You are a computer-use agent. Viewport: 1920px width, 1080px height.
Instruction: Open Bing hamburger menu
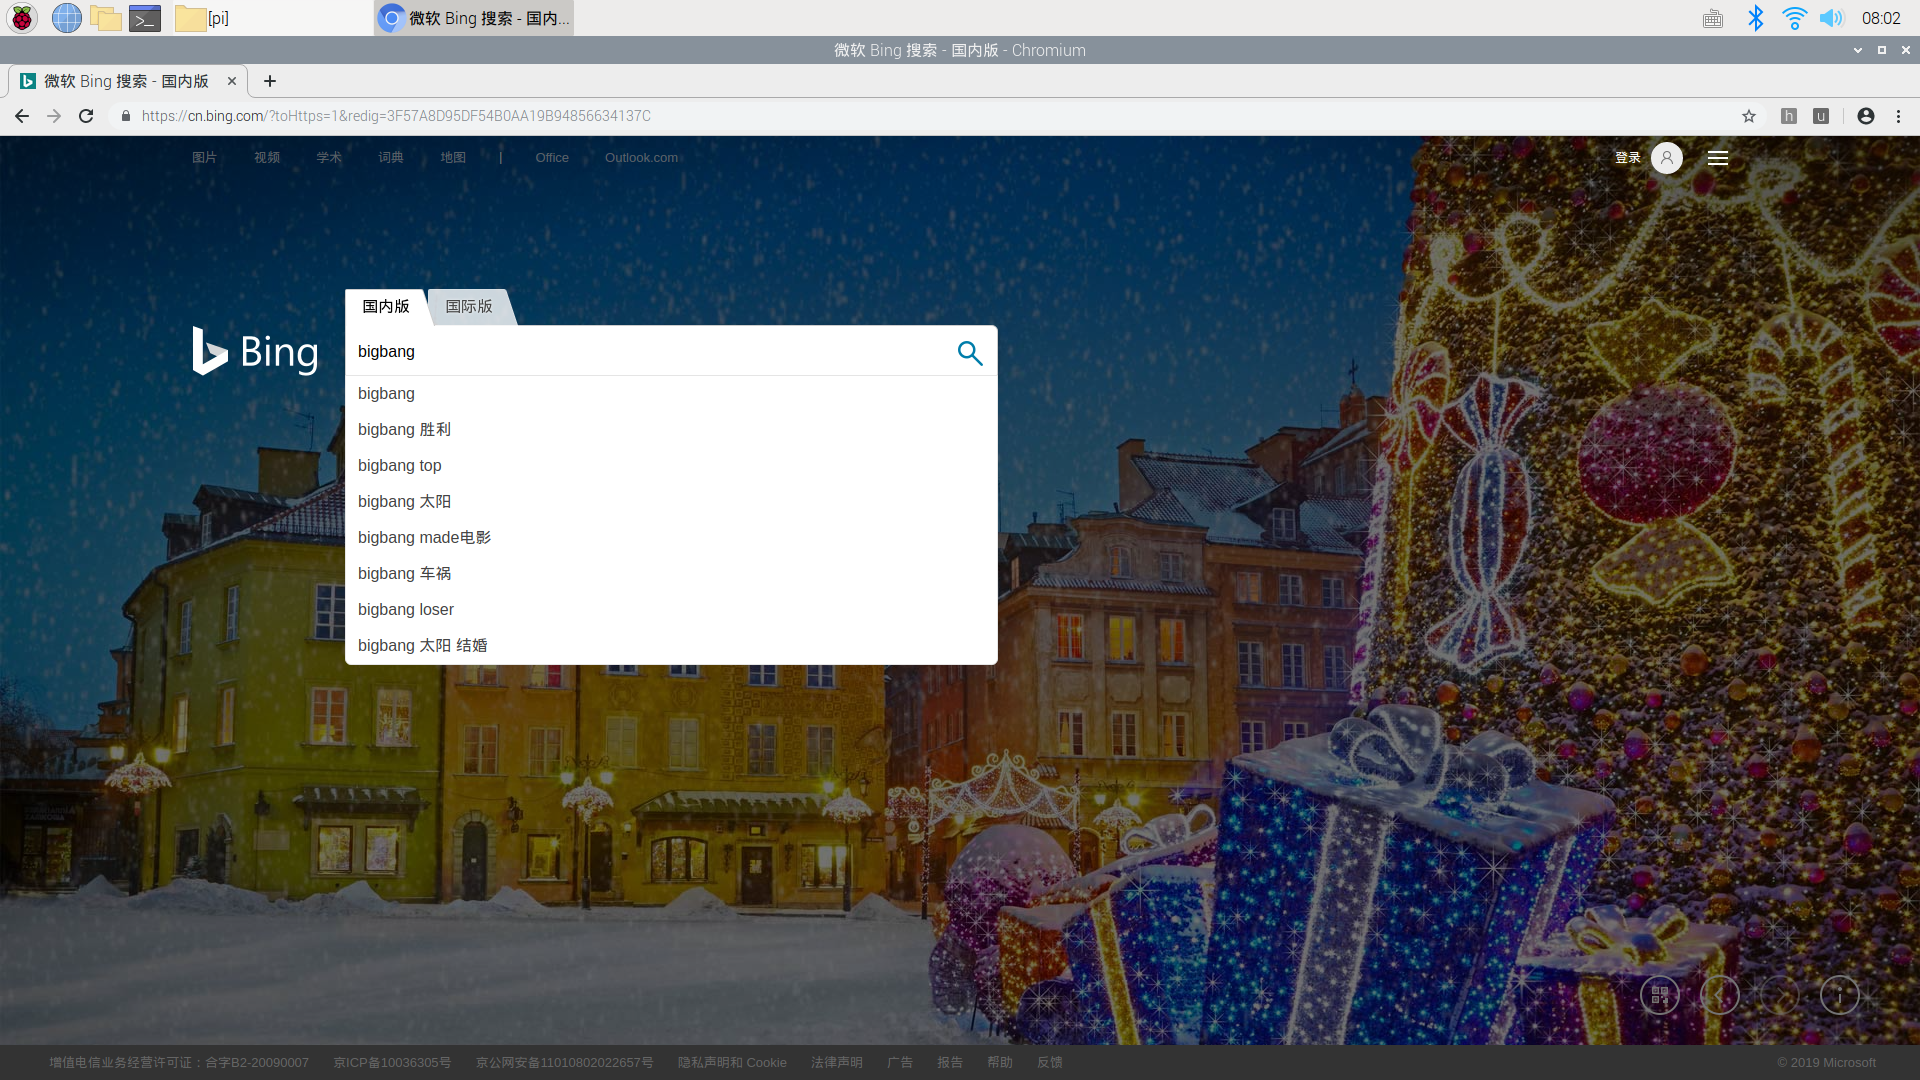click(1718, 158)
